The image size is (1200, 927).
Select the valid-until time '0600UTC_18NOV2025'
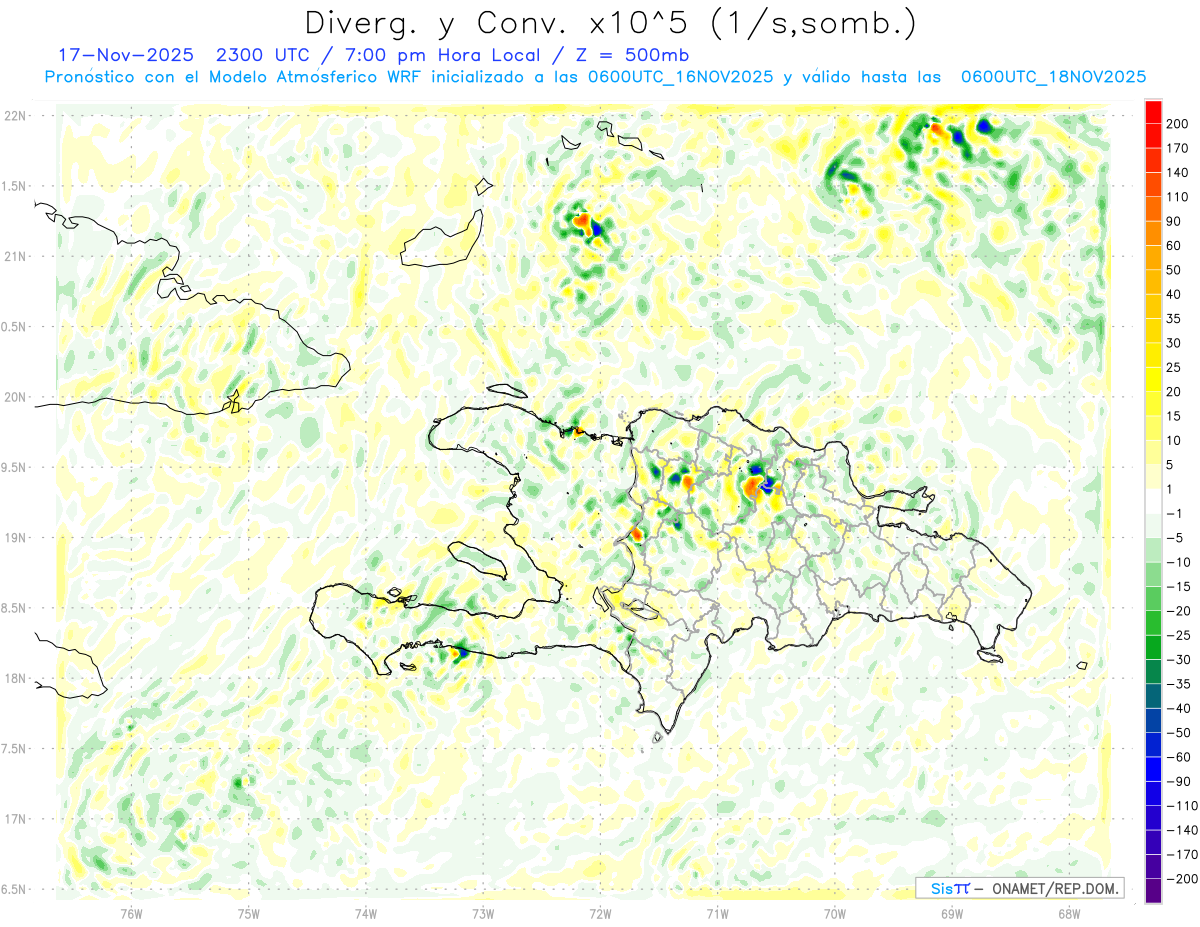click(1053, 77)
